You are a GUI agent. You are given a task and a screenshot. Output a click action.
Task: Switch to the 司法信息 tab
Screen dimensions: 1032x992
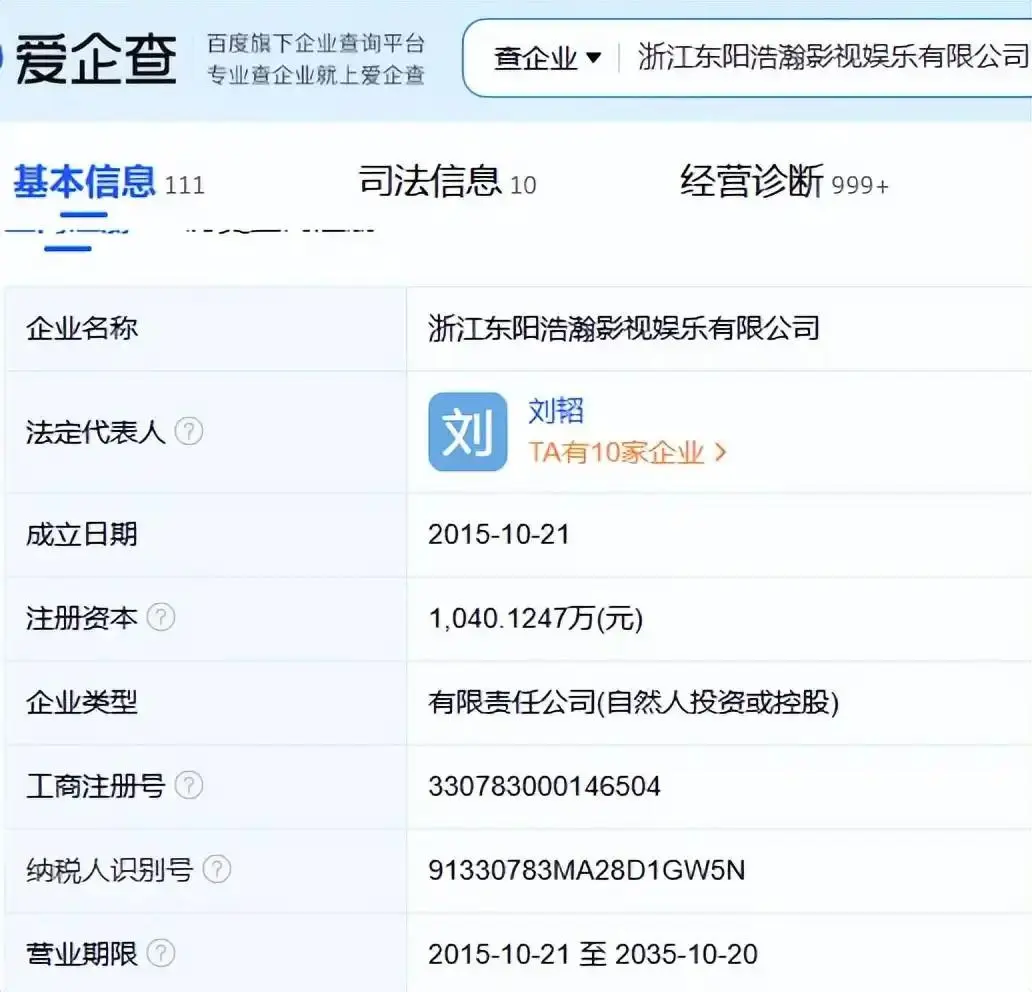coord(430,182)
